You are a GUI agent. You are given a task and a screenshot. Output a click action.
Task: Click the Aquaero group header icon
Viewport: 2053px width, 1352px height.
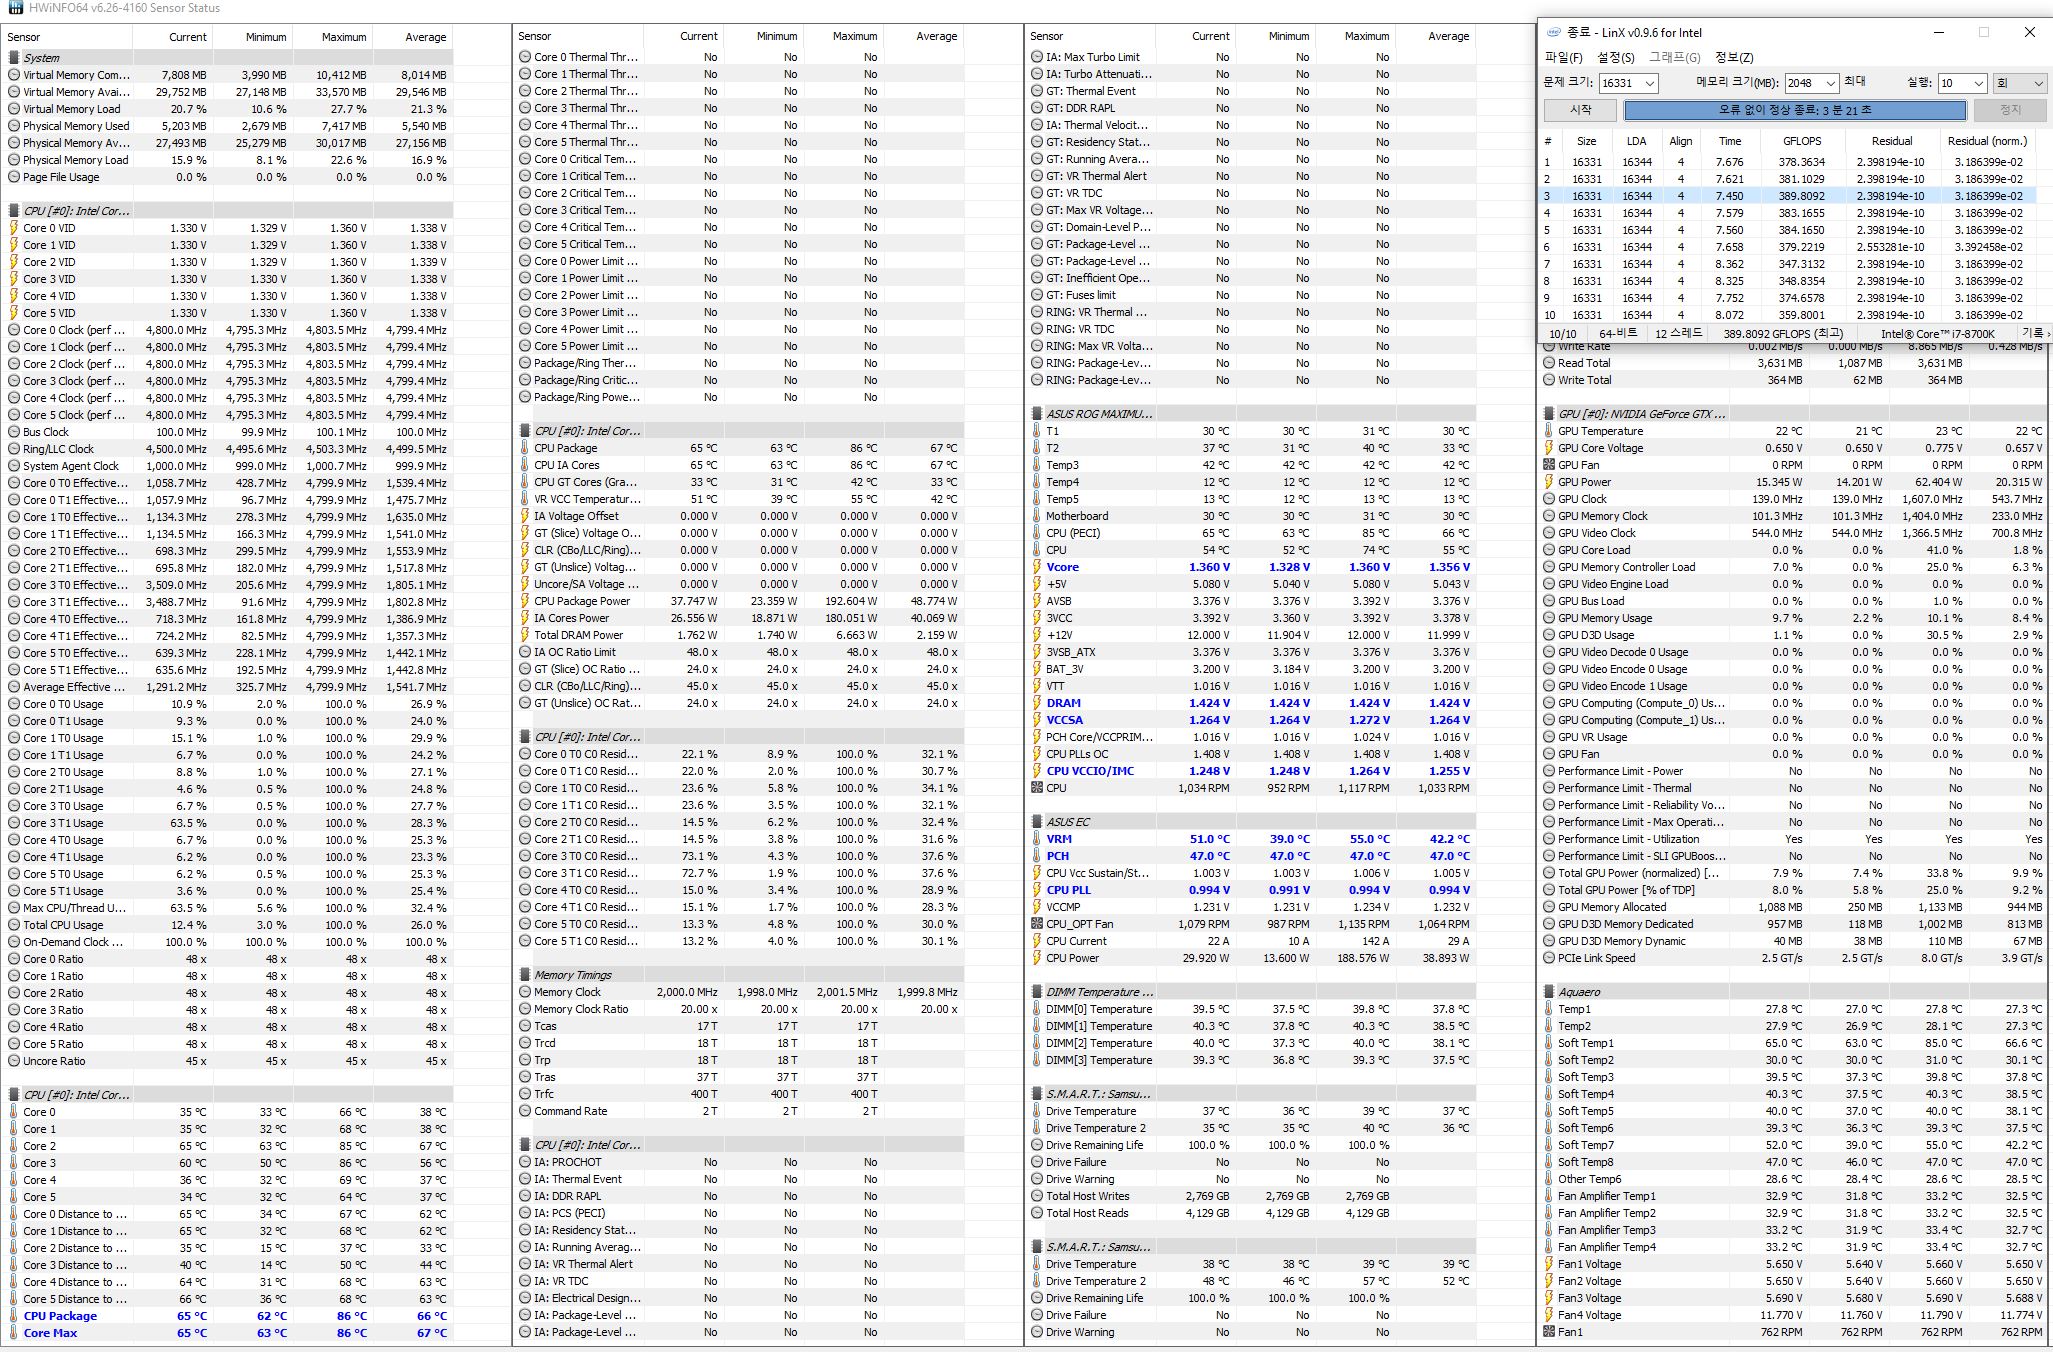[1549, 993]
